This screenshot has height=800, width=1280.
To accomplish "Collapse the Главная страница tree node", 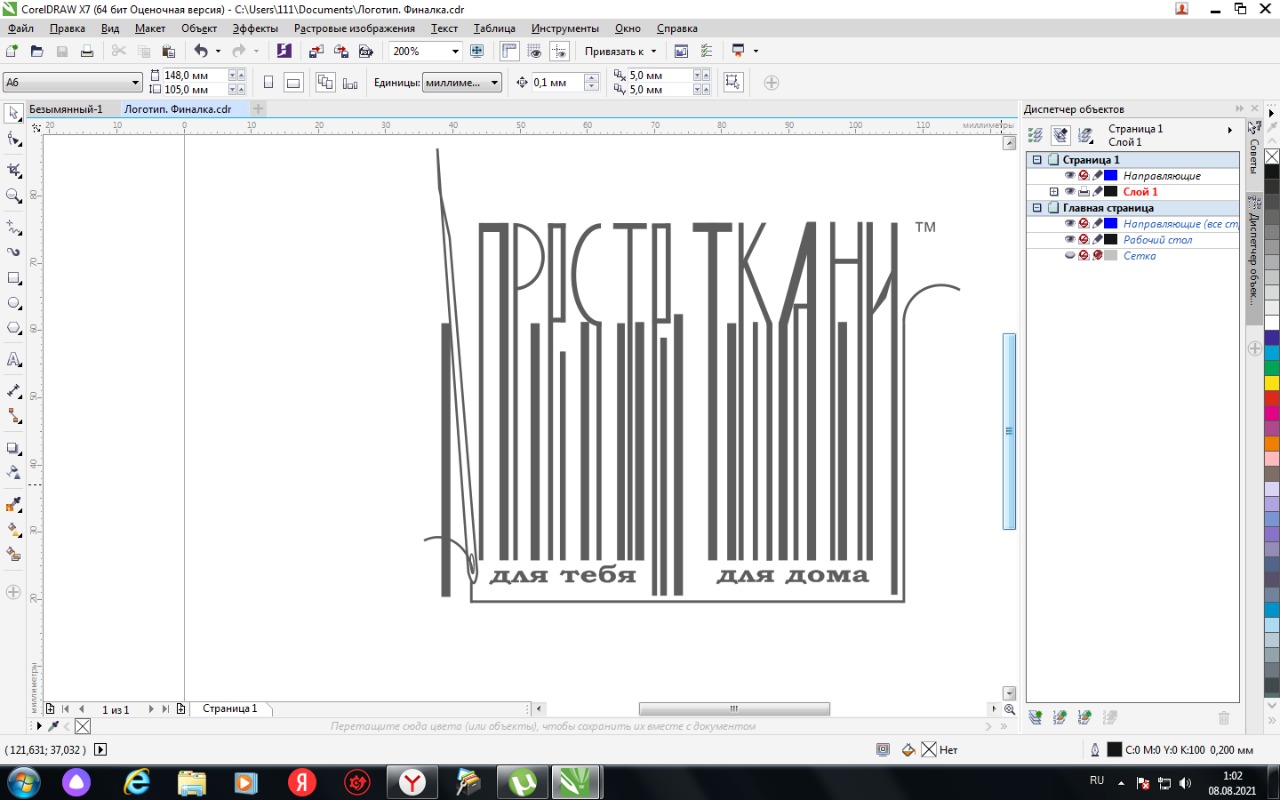I will pos(1037,208).
